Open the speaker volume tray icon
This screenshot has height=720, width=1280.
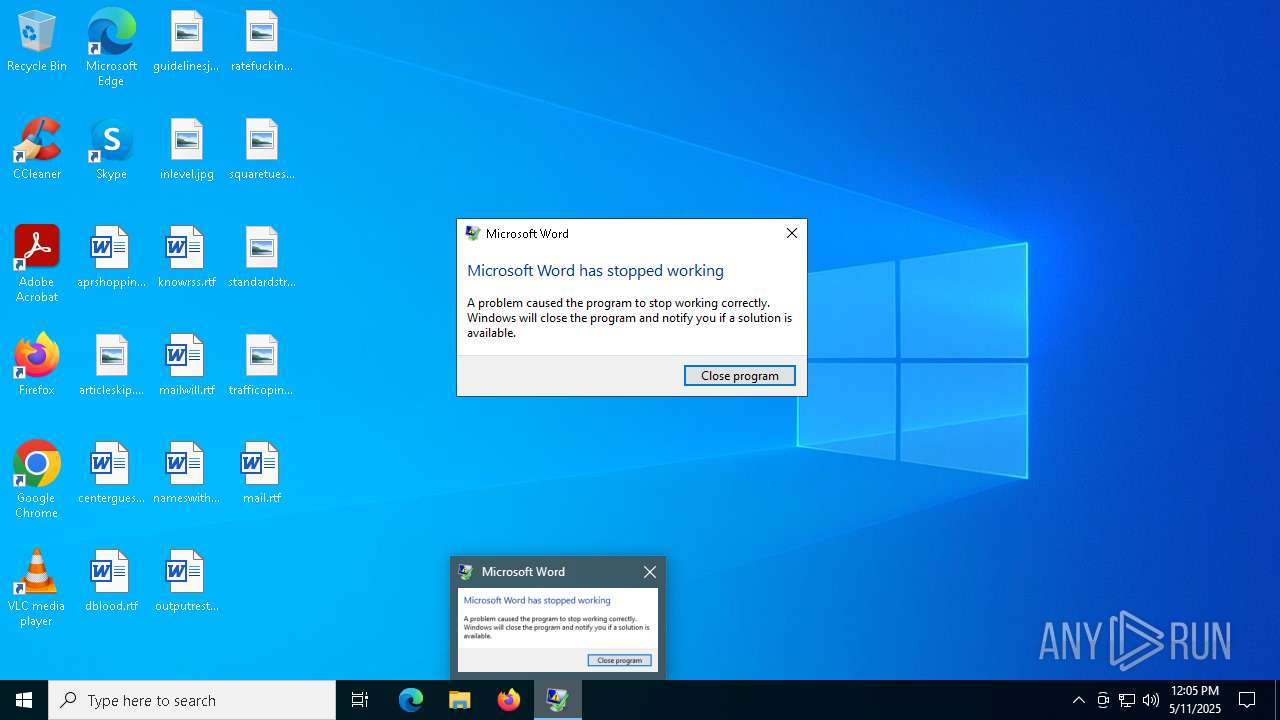[1151, 700]
